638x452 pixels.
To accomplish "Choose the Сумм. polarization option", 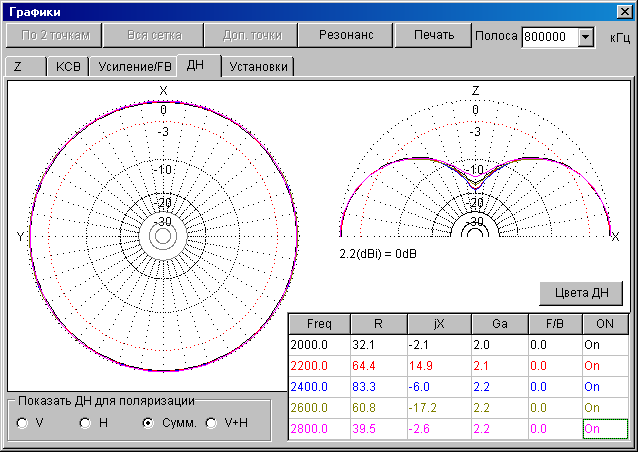I will click(x=149, y=423).
